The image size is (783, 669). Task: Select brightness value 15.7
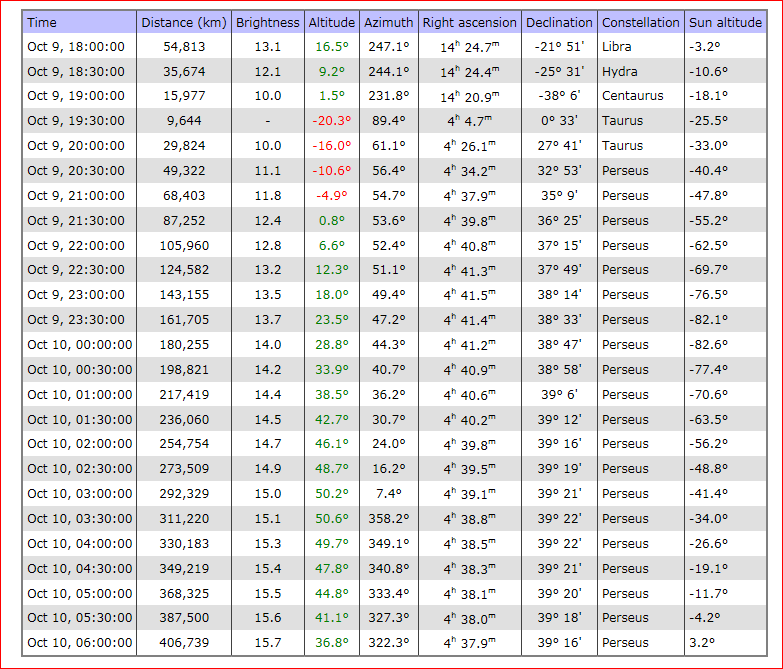point(268,642)
